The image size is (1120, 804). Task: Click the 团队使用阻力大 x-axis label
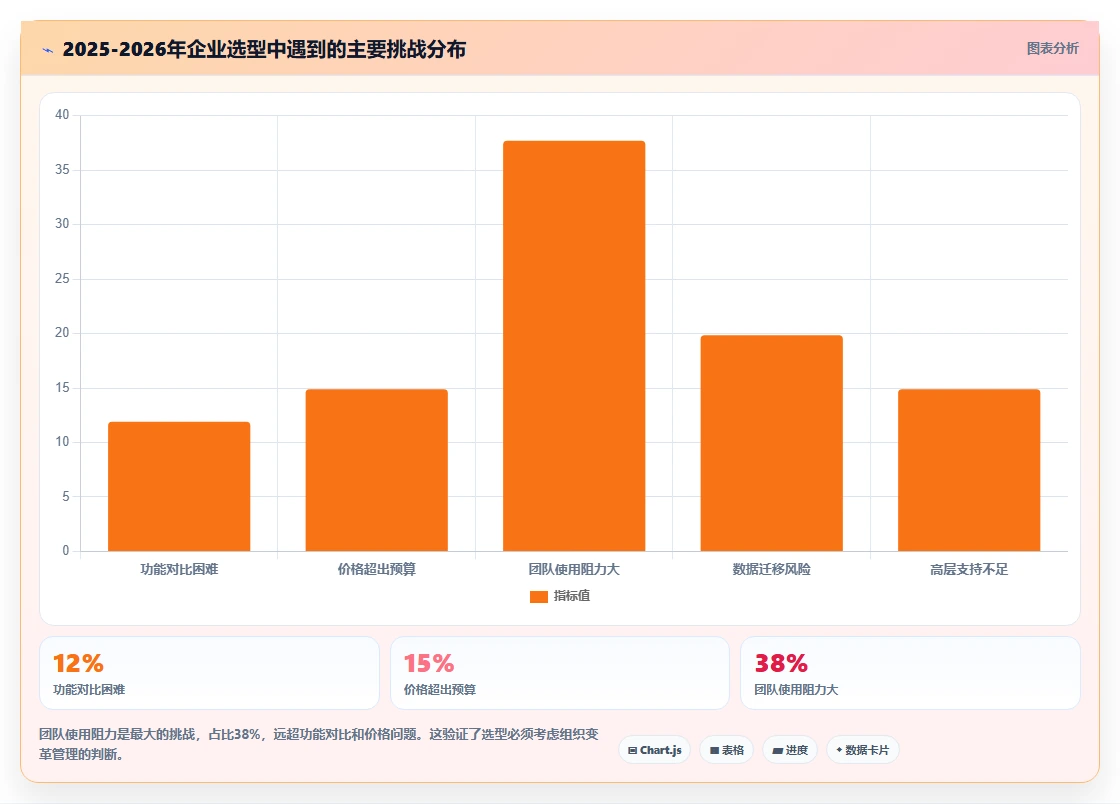pos(574,569)
